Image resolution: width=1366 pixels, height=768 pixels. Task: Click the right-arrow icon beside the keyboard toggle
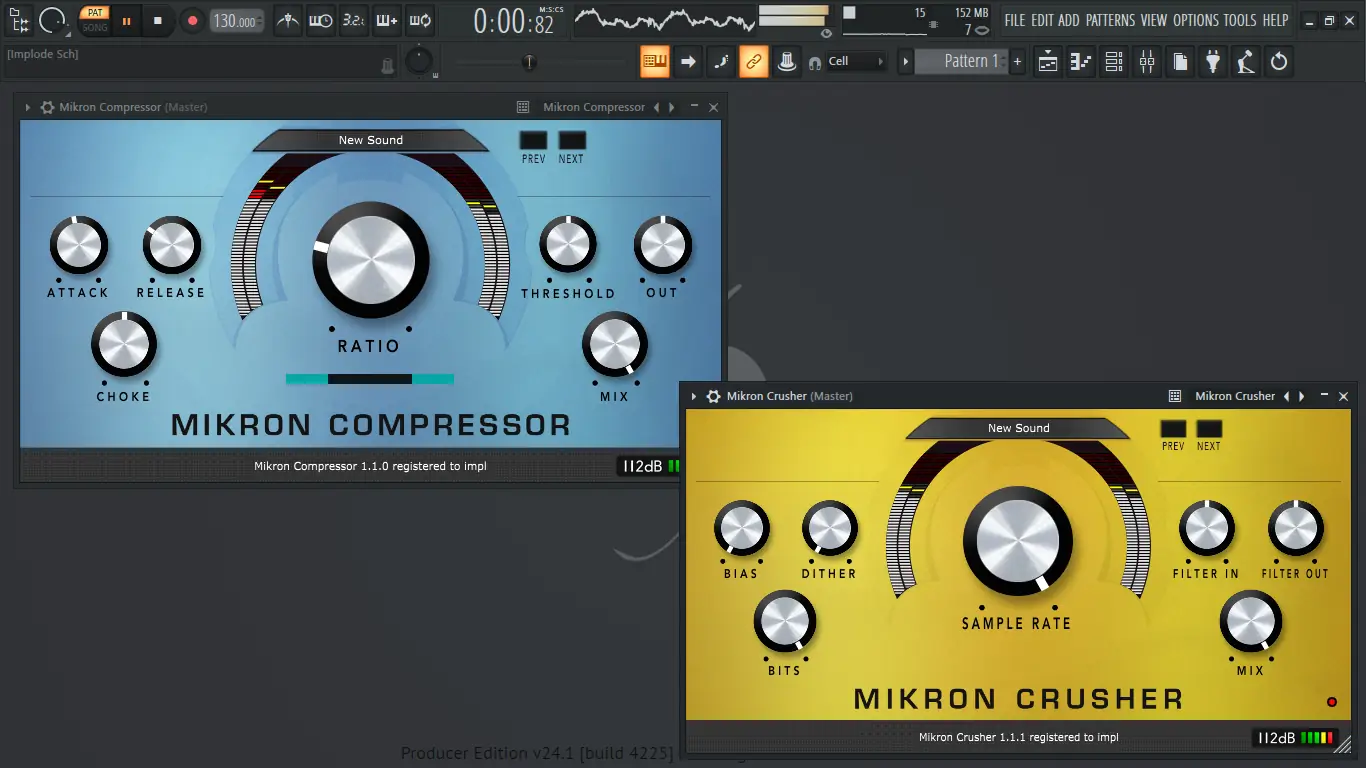[x=688, y=62]
